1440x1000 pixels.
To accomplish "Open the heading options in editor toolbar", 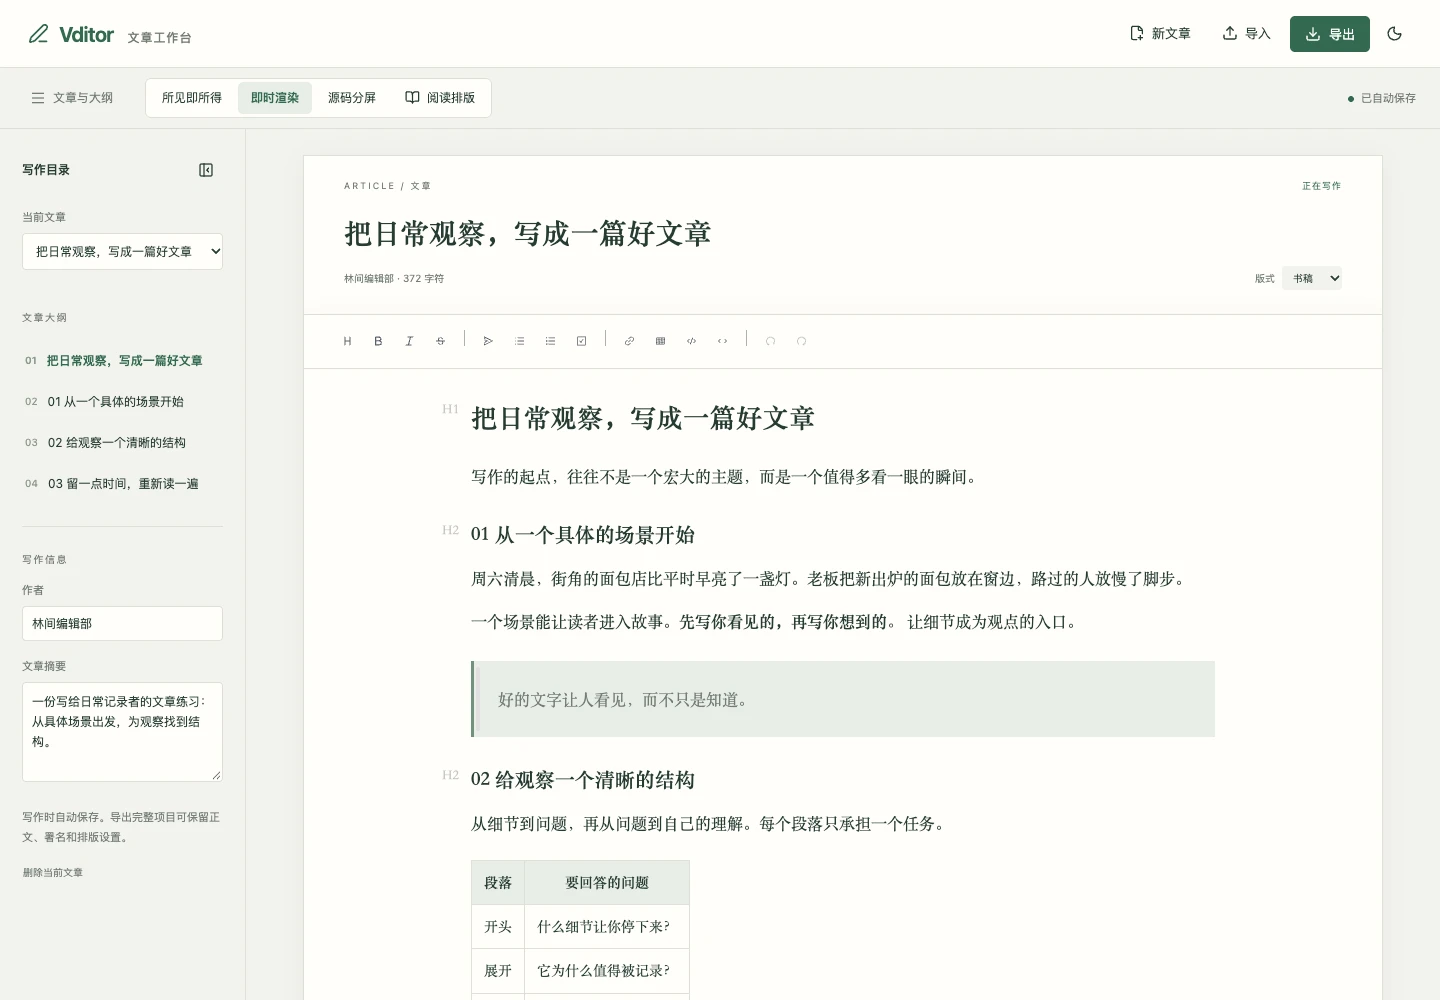I will point(347,341).
